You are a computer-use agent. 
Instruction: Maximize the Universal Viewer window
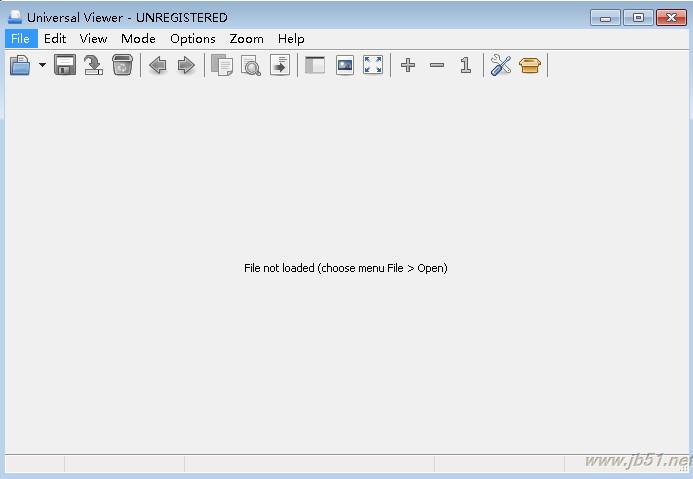pyautogui.click(x=638, y=18)
